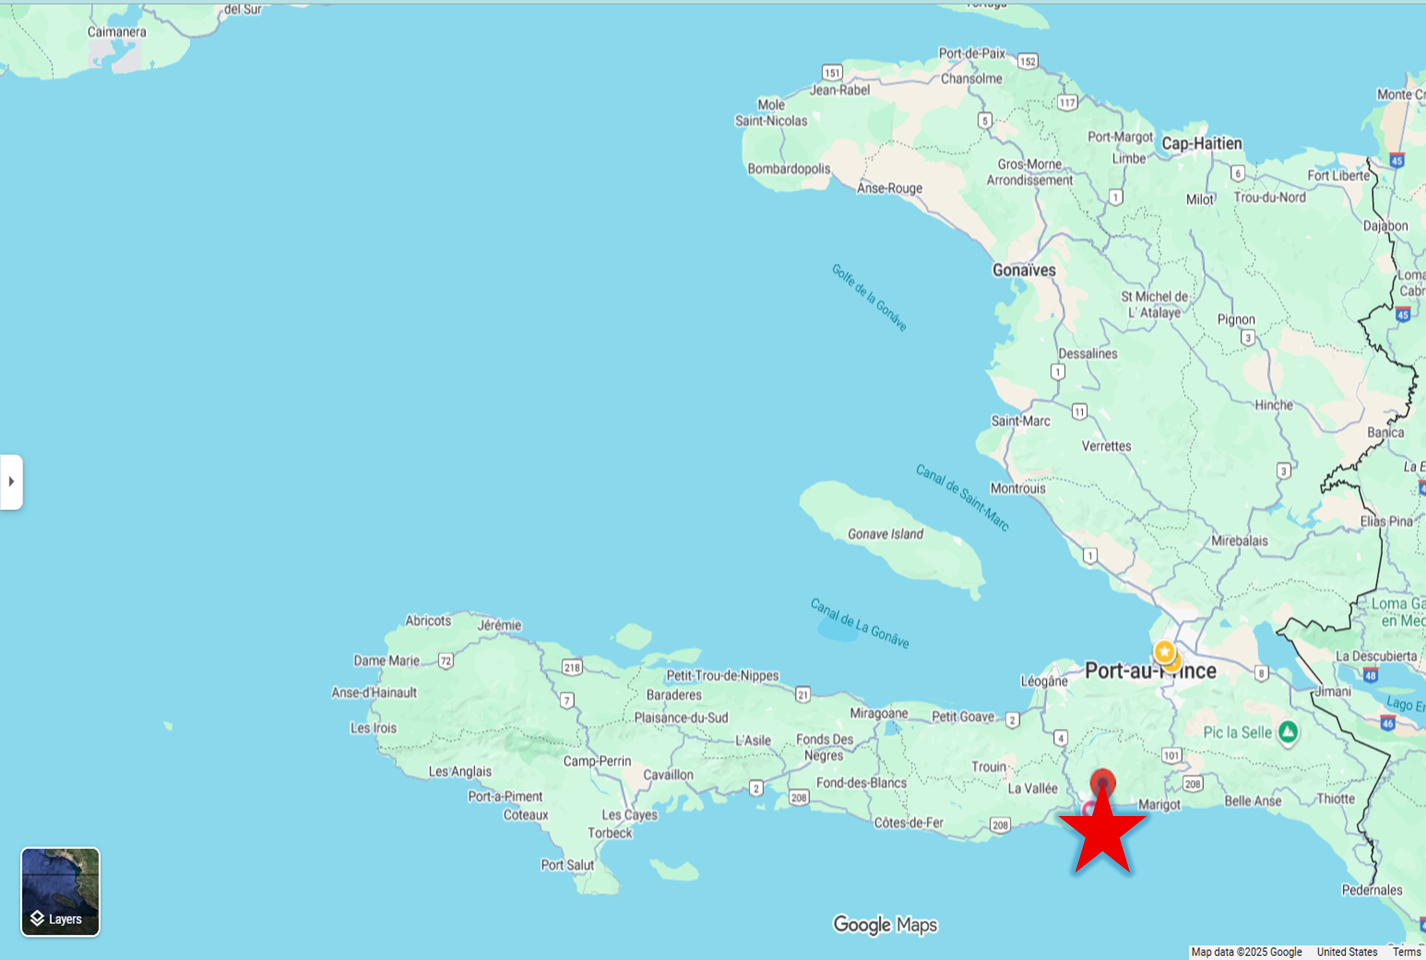Click the Route 48 shield near La Descubierta
This screenshot has height=960, width=1426.
pos(1370,676)
